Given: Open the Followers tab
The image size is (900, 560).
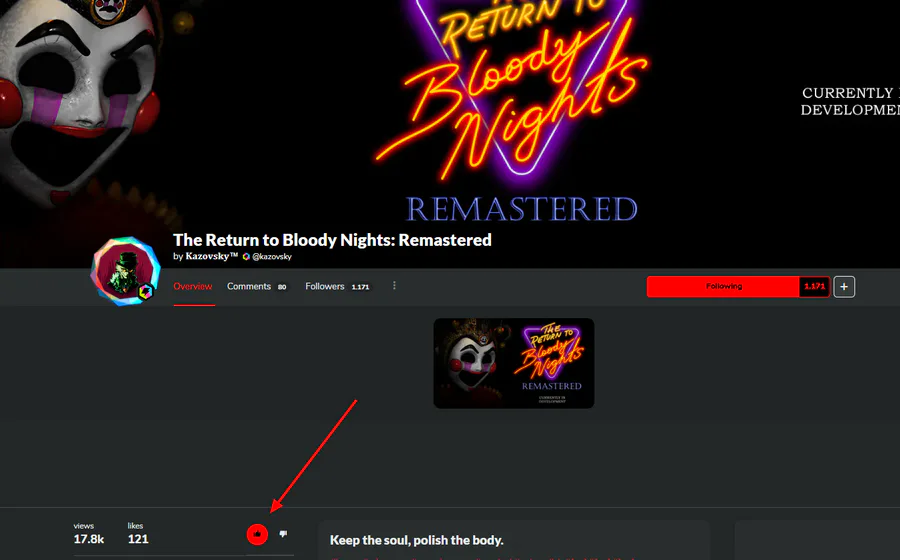Looking at the screenshot, I should click(325, 286).
